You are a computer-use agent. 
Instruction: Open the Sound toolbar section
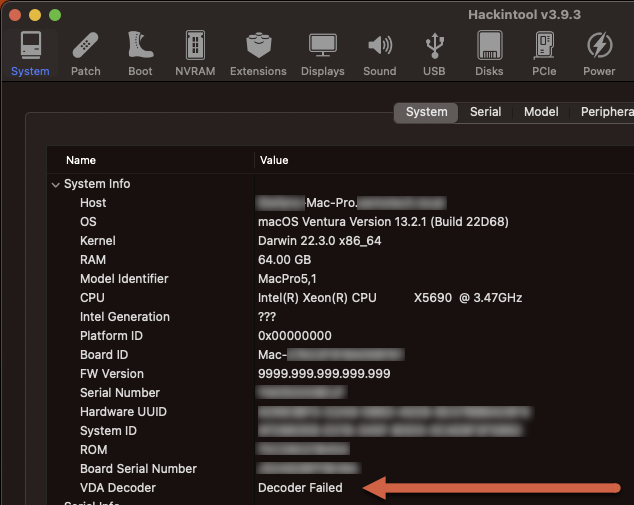pyautogui.click(x=380, y=54)
